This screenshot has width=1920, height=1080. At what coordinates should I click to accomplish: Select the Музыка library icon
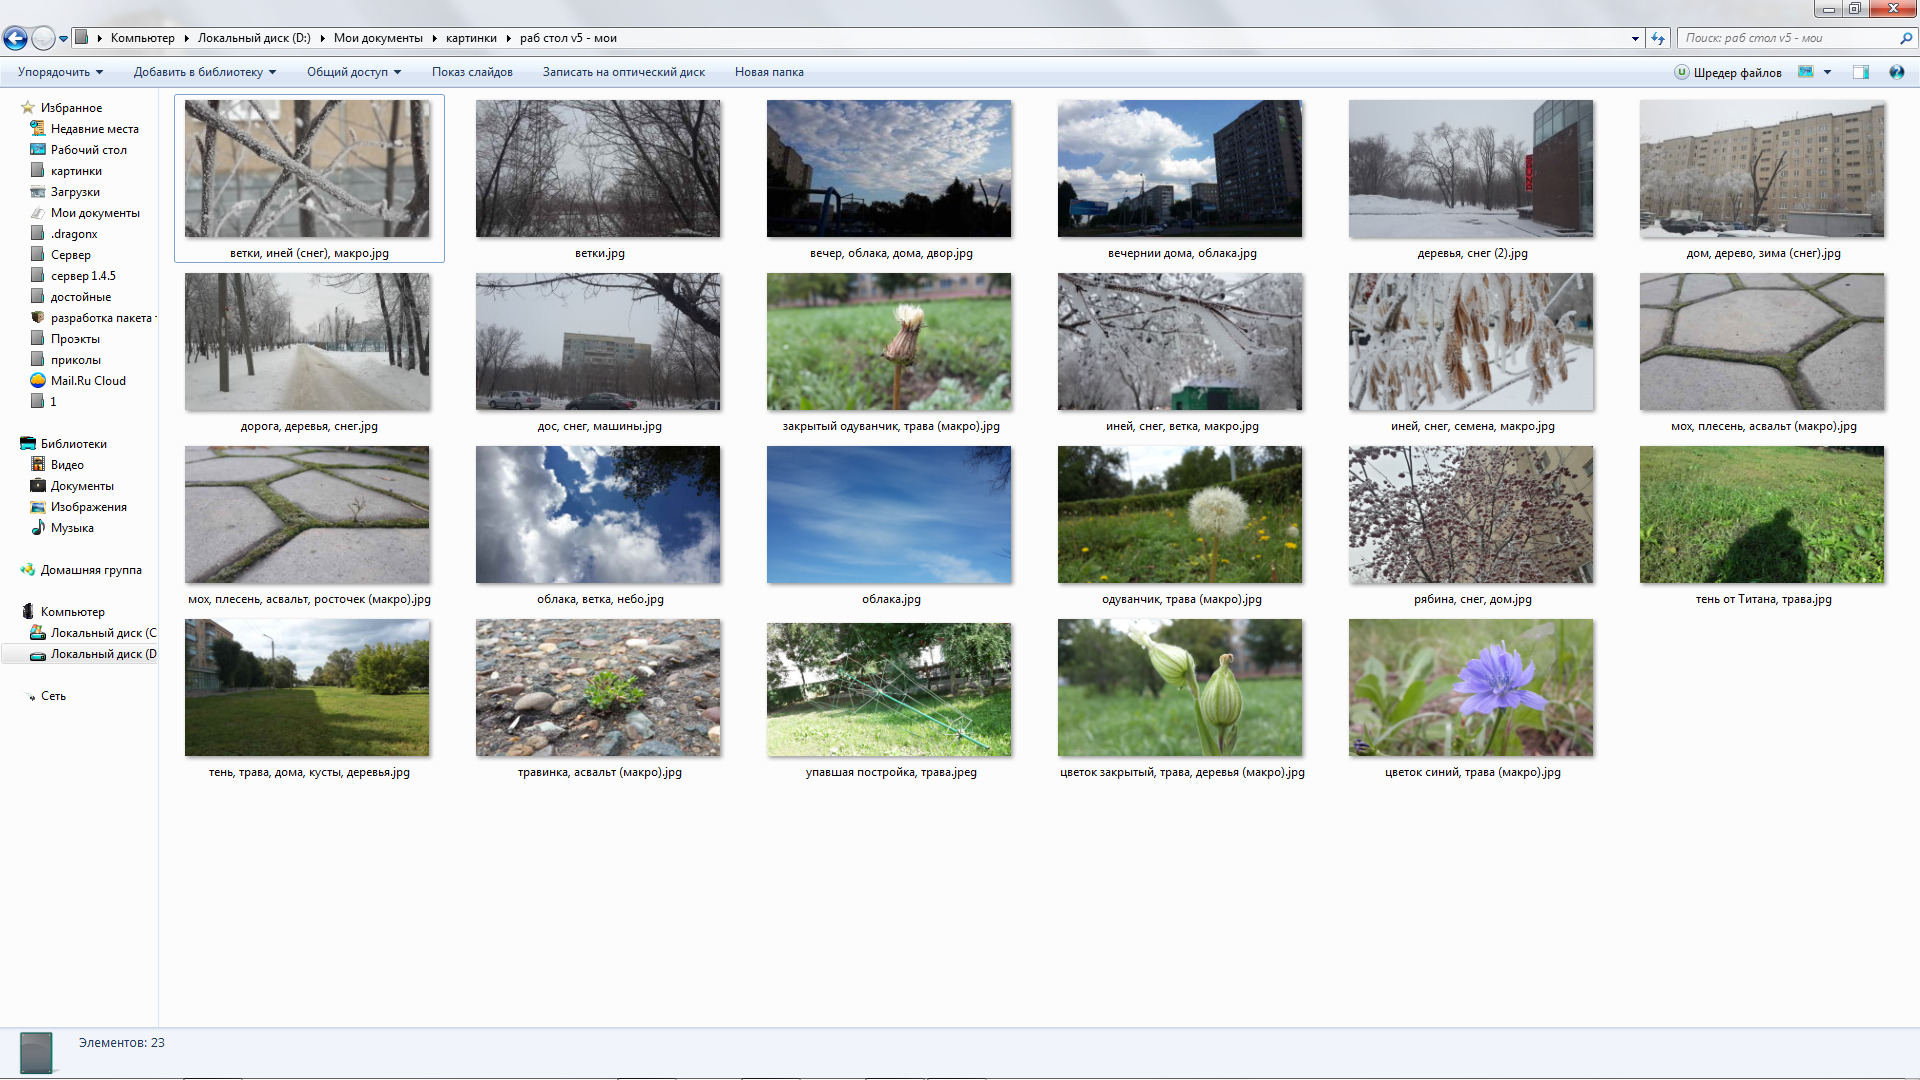pyautogui.click(x=38, y=528)
